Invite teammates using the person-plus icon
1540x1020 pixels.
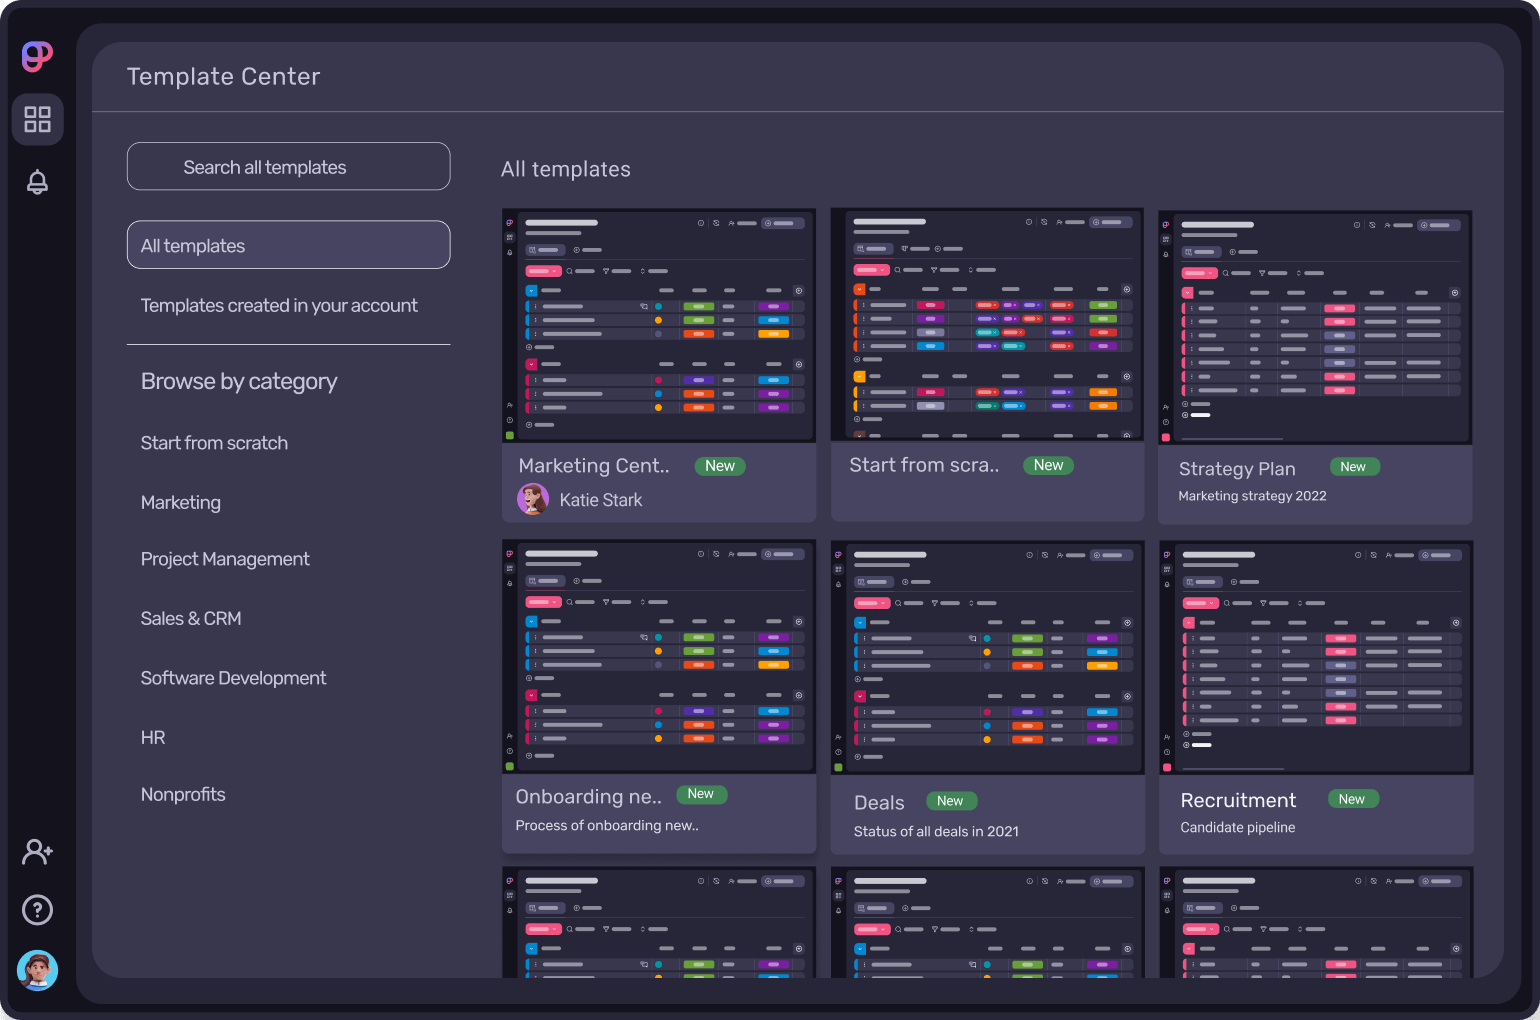coord(37,851)
